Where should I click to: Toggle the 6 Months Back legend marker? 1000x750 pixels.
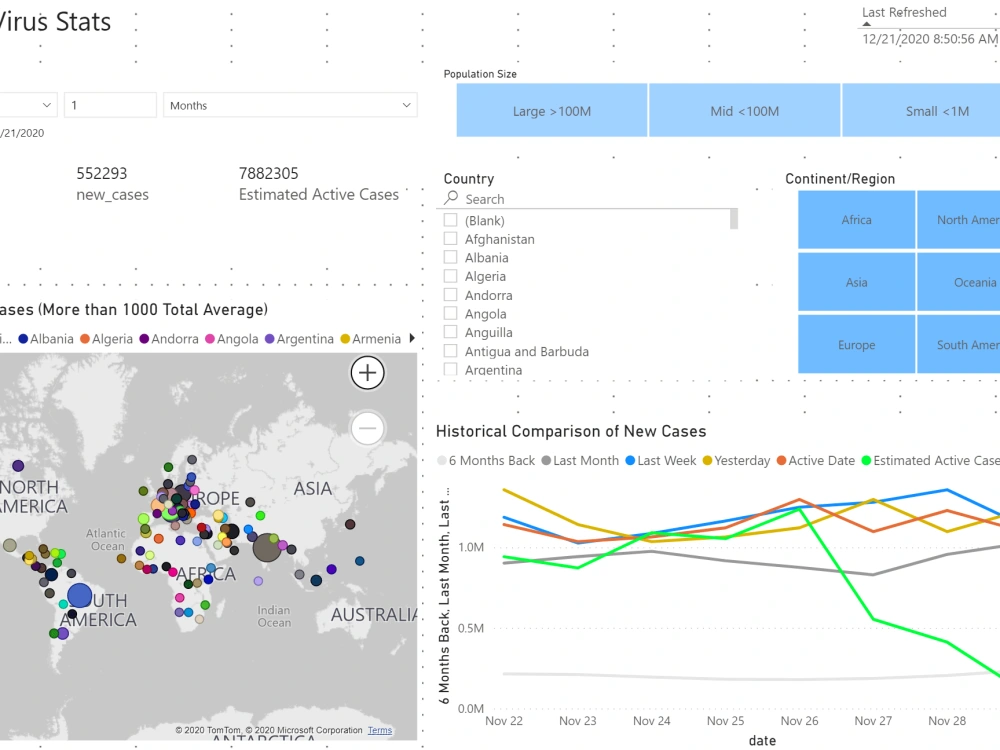[441, 460]
